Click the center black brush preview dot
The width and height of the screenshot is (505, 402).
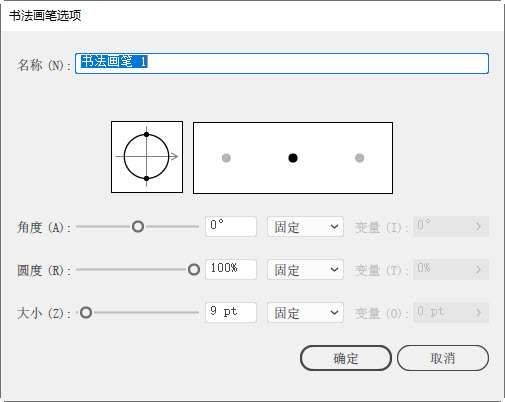[293, 158]
